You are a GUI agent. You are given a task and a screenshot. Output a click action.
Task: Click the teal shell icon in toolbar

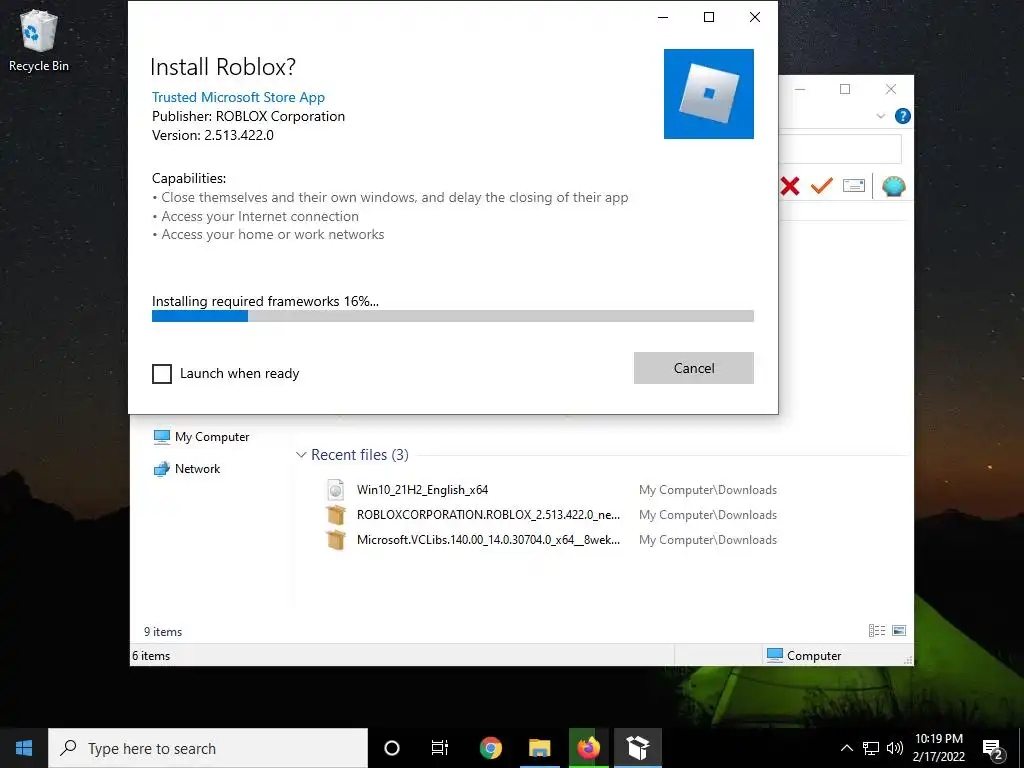[x=893, y=186]
